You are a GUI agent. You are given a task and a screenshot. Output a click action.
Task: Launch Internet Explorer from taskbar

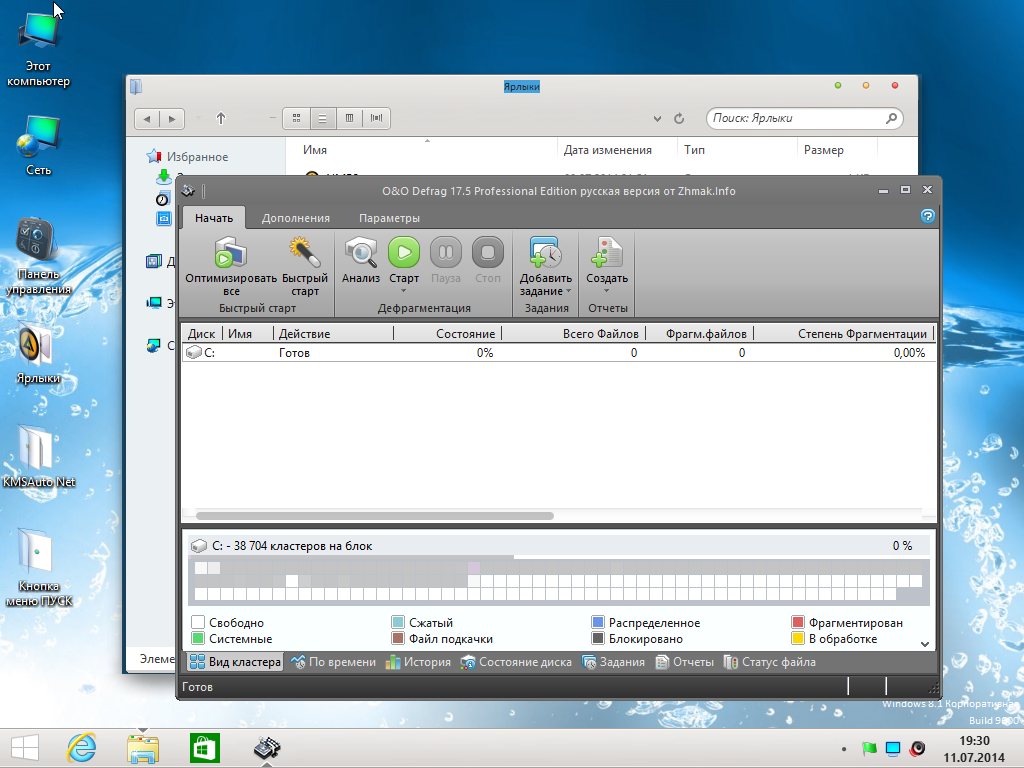coord(82,748)
